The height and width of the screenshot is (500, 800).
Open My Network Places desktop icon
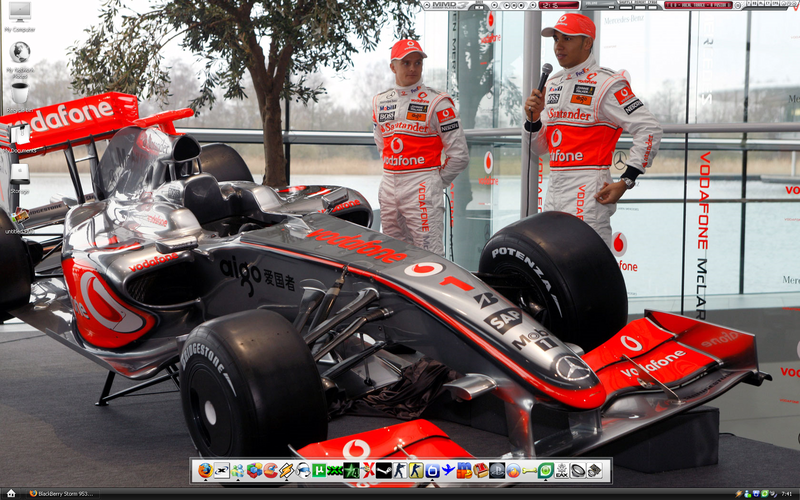point(20,60)
